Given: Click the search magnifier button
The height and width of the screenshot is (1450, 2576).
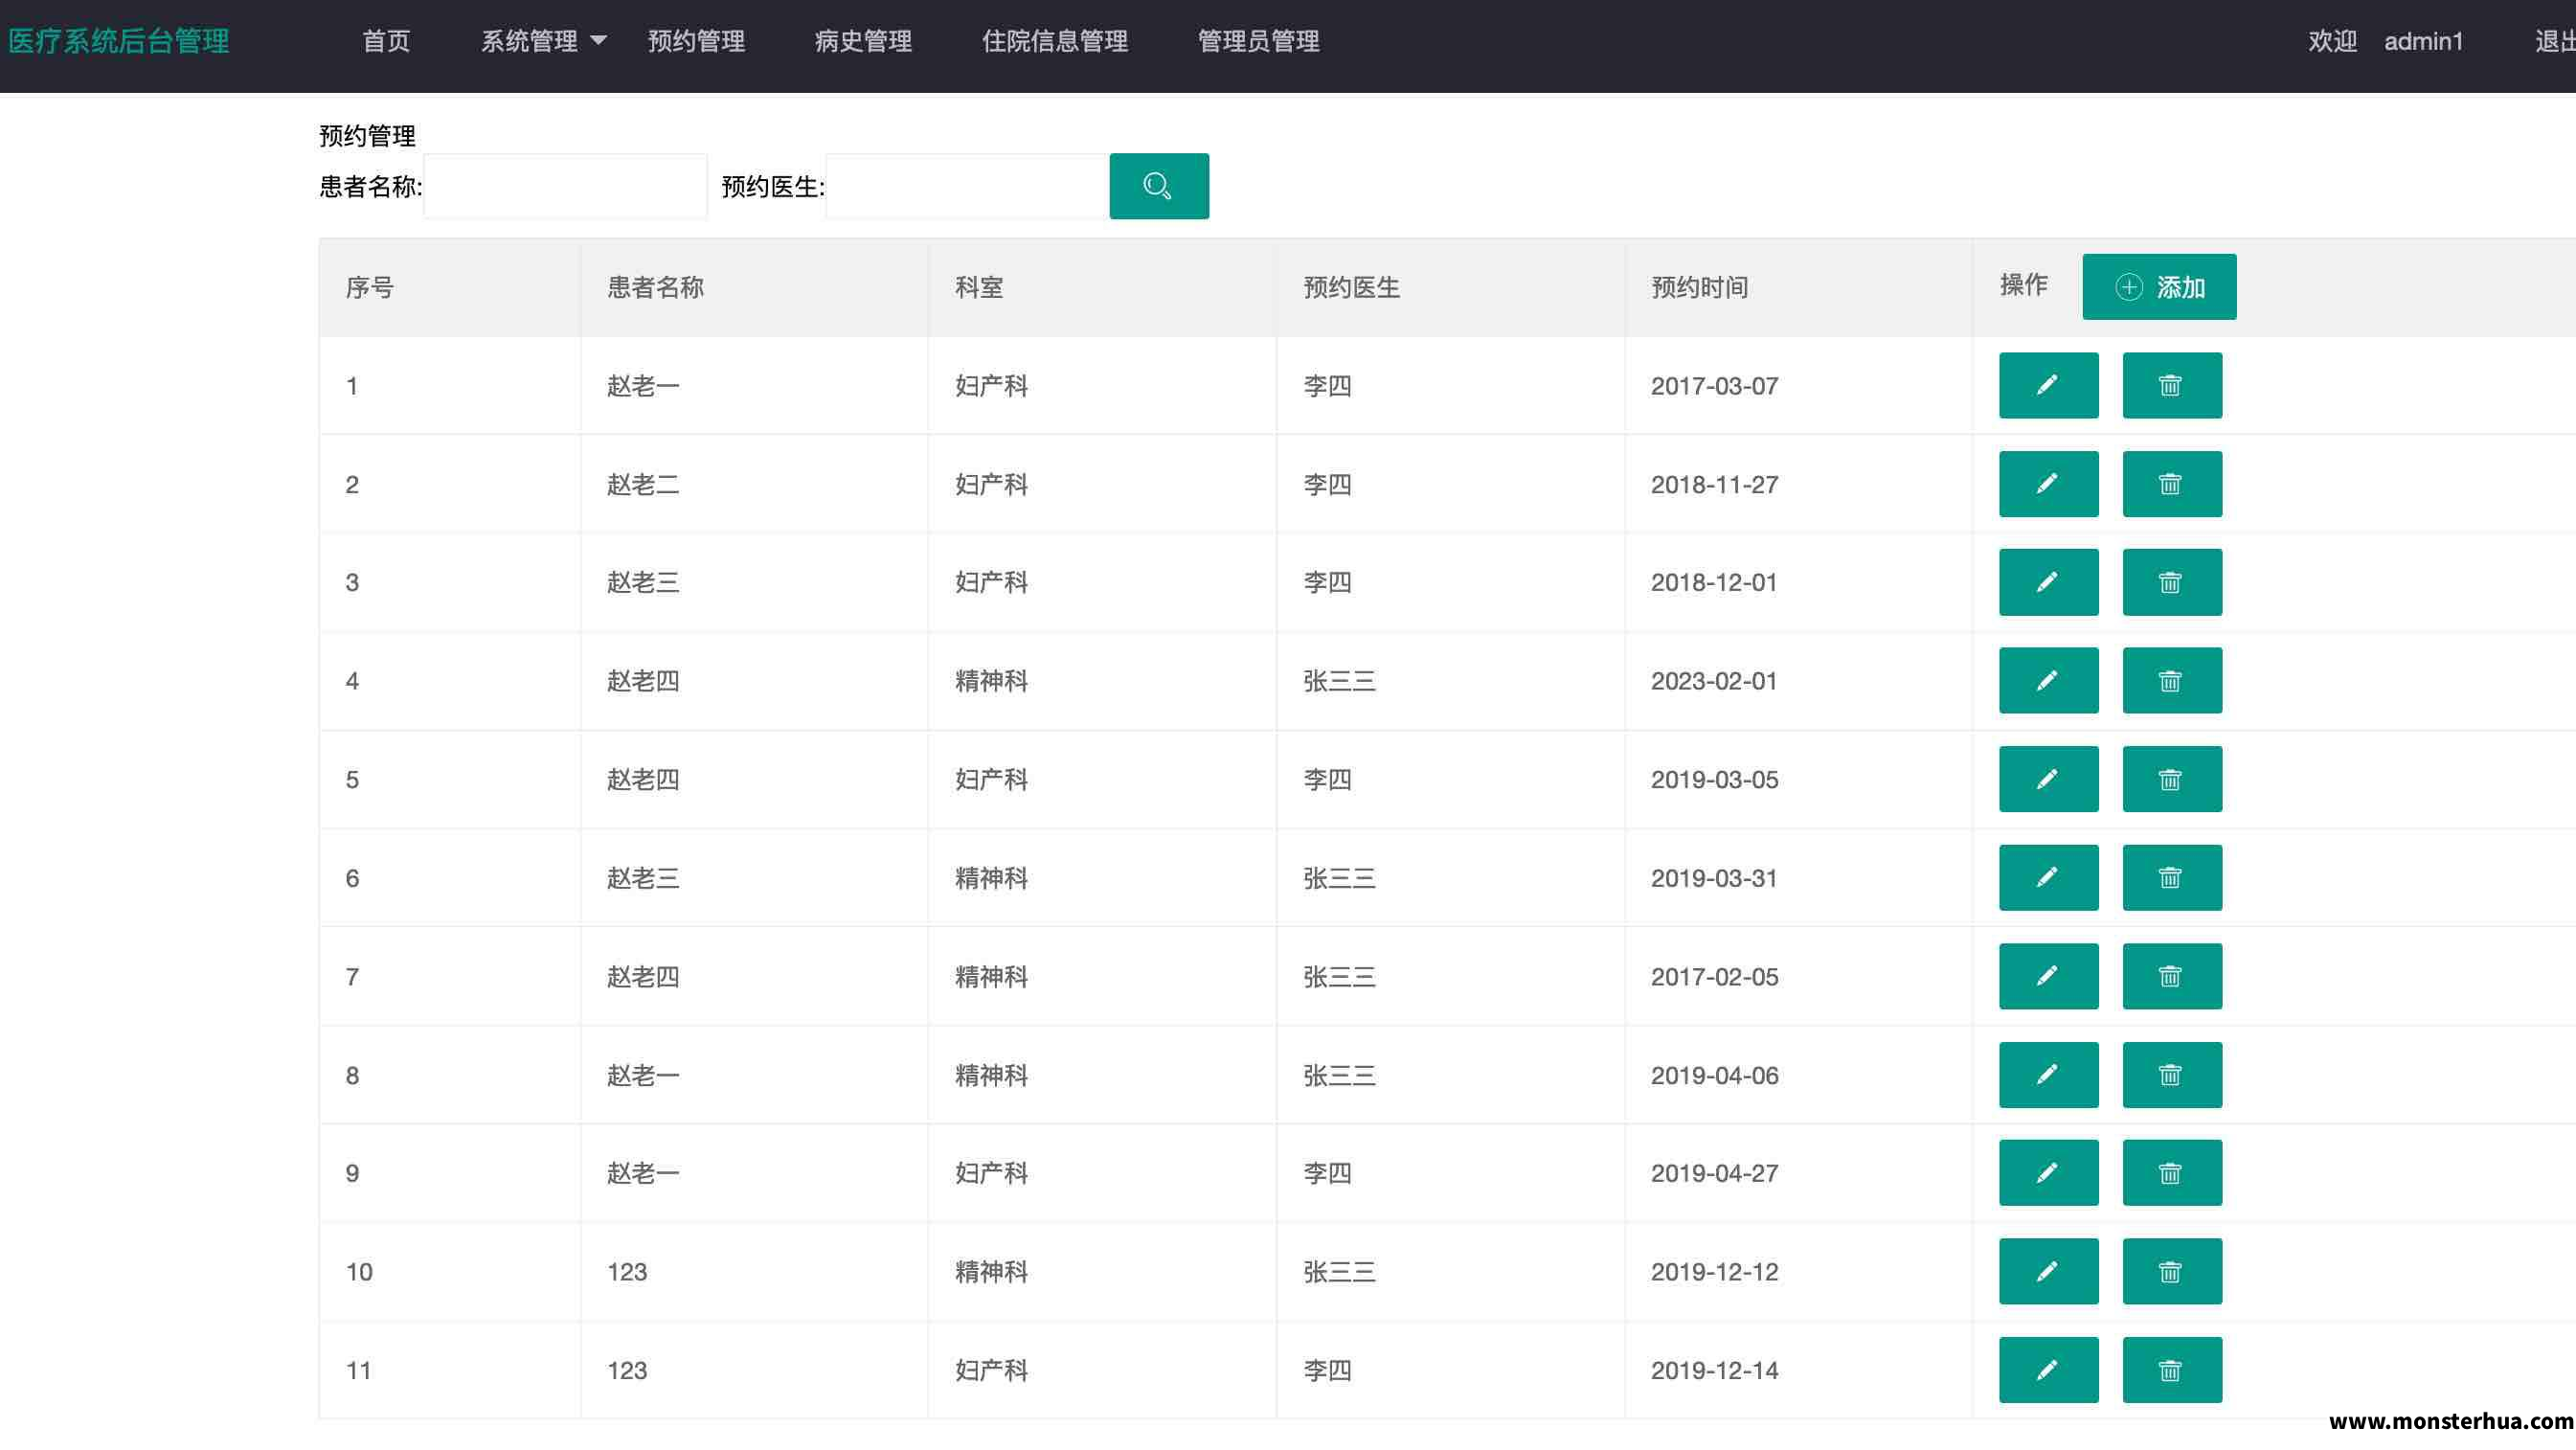Looking at the screenshot, I should pyautogui.click(x=1159, y=186).
